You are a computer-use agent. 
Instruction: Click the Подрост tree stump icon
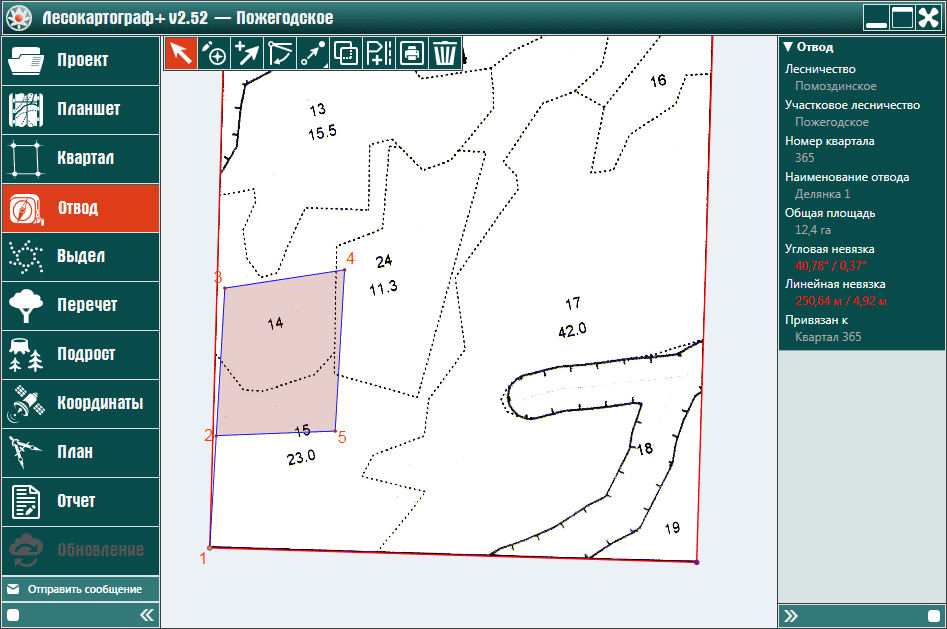pos(25,355)
